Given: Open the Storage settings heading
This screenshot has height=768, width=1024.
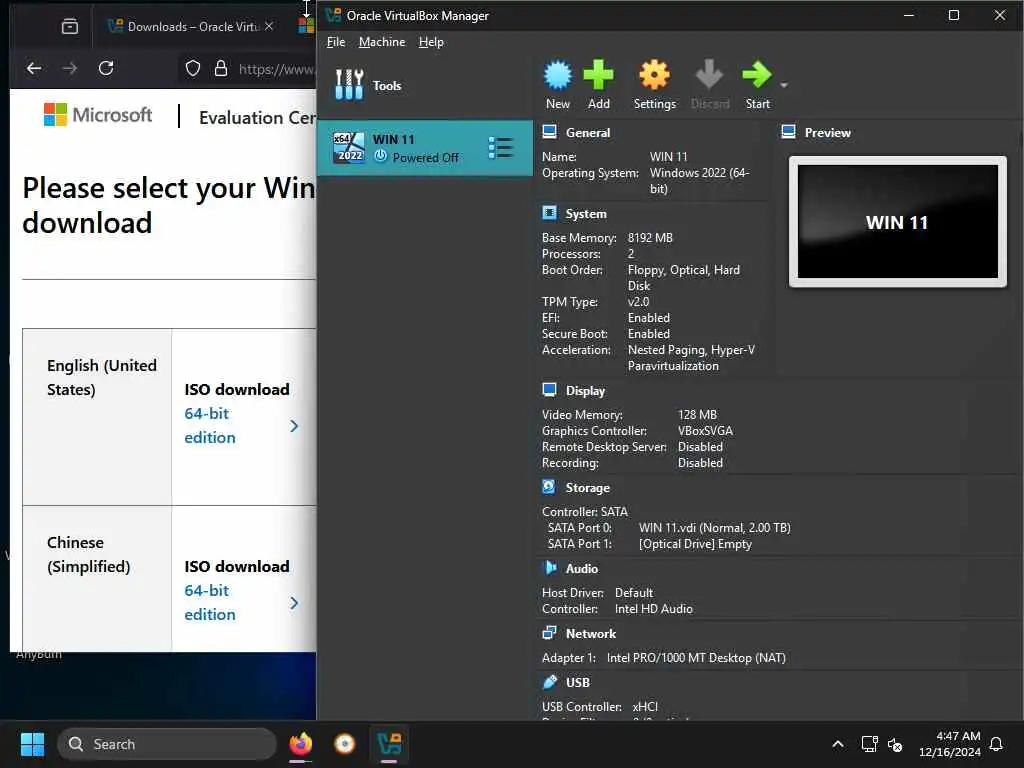Looking at the screenshot, I should pos(587,488).
